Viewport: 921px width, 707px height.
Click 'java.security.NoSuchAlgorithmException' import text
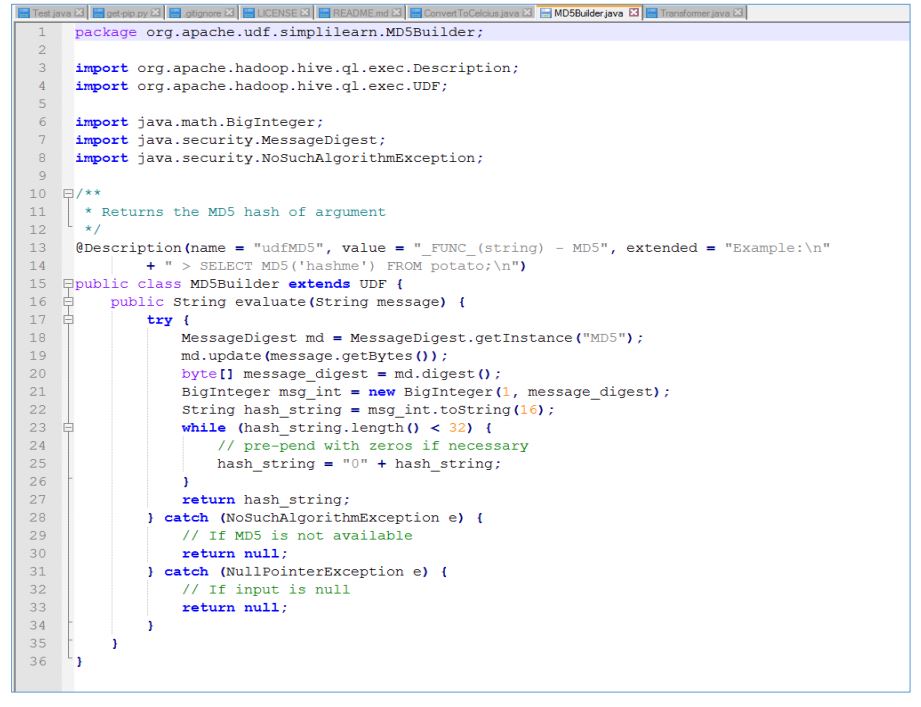click(x=307, y=158)
